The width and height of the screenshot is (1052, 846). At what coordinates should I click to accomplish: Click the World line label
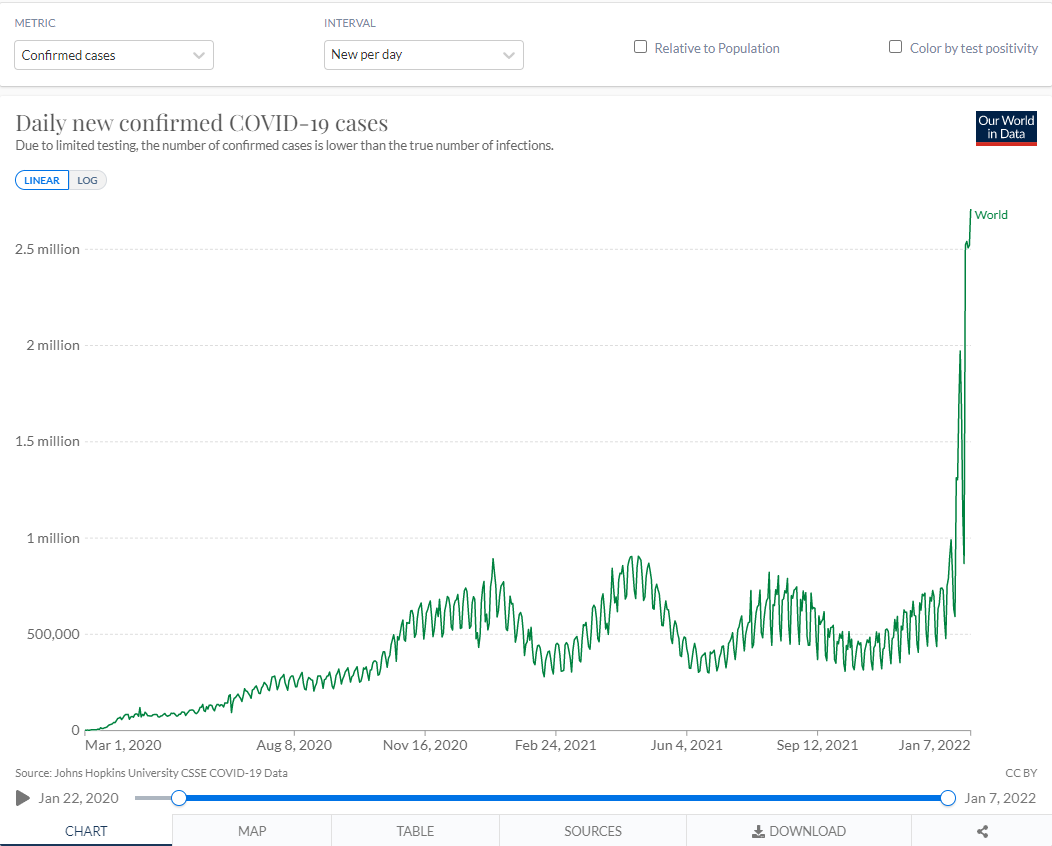pyautogui.click(x=991, y=215)
